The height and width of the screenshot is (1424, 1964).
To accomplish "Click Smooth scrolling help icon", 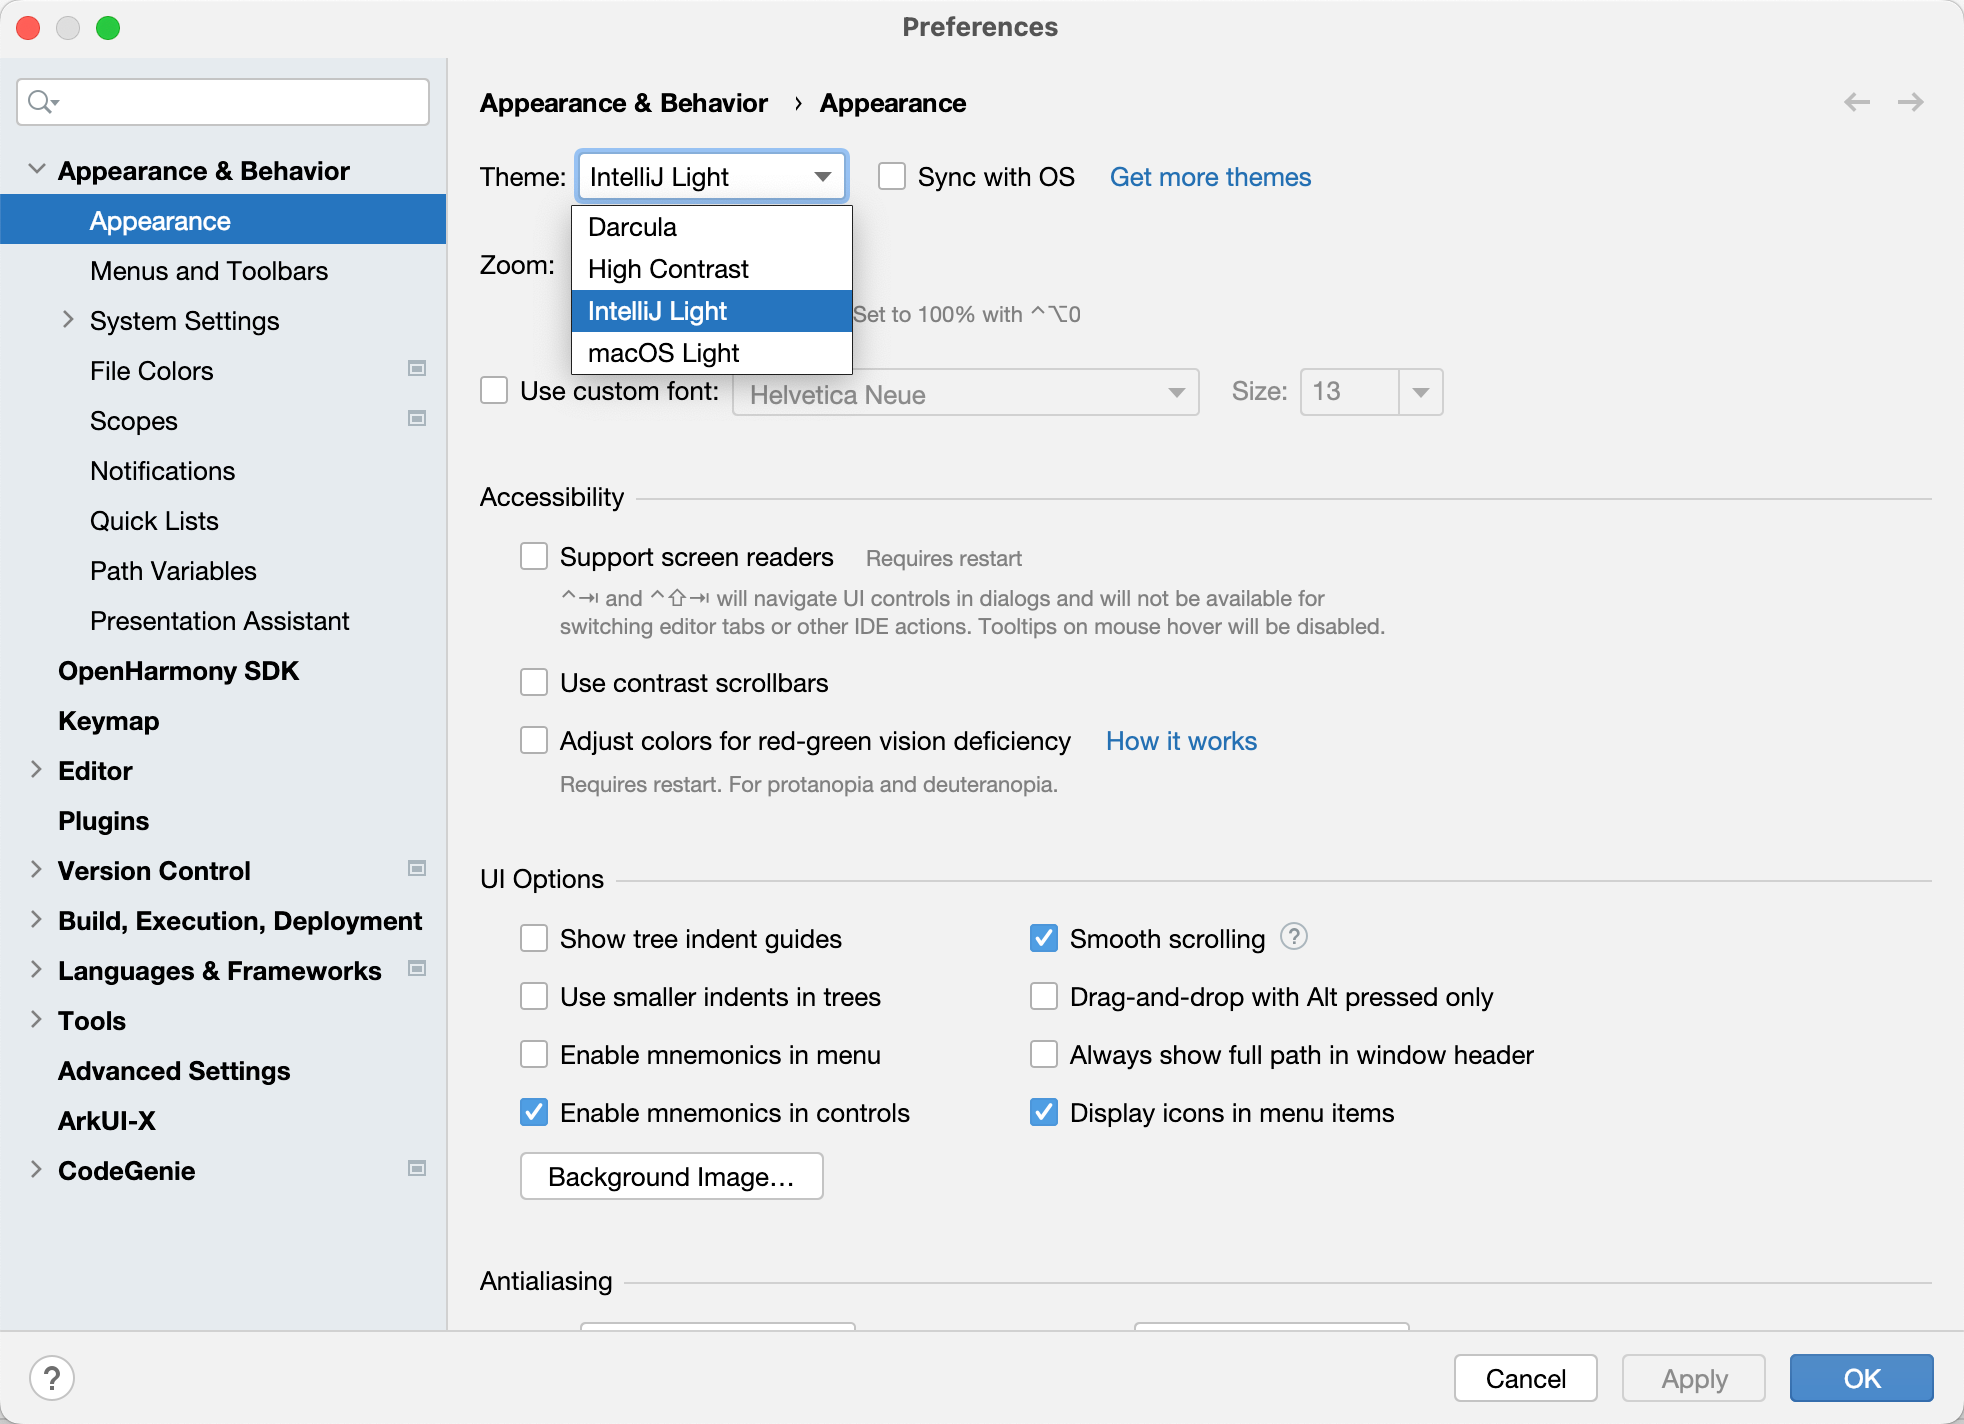I will pos(1294,936).
